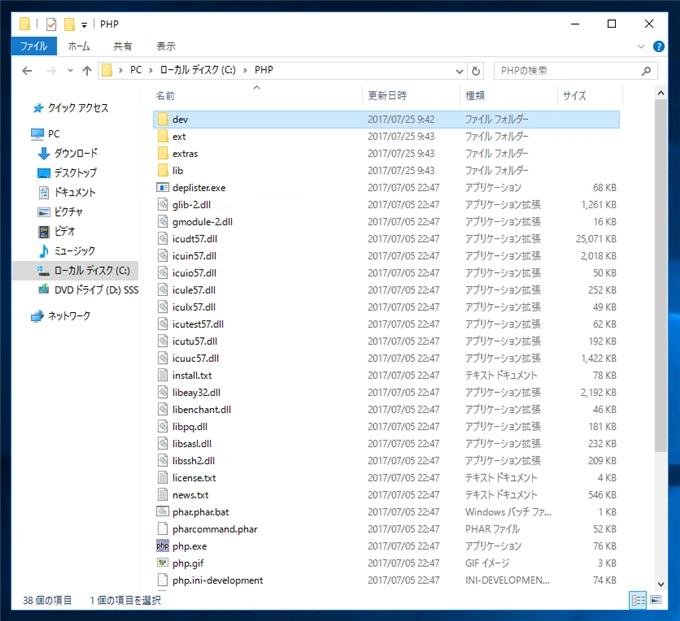Click the php.gif image icon
This screenshot has height=621, width=680.
tap(163, 563)
